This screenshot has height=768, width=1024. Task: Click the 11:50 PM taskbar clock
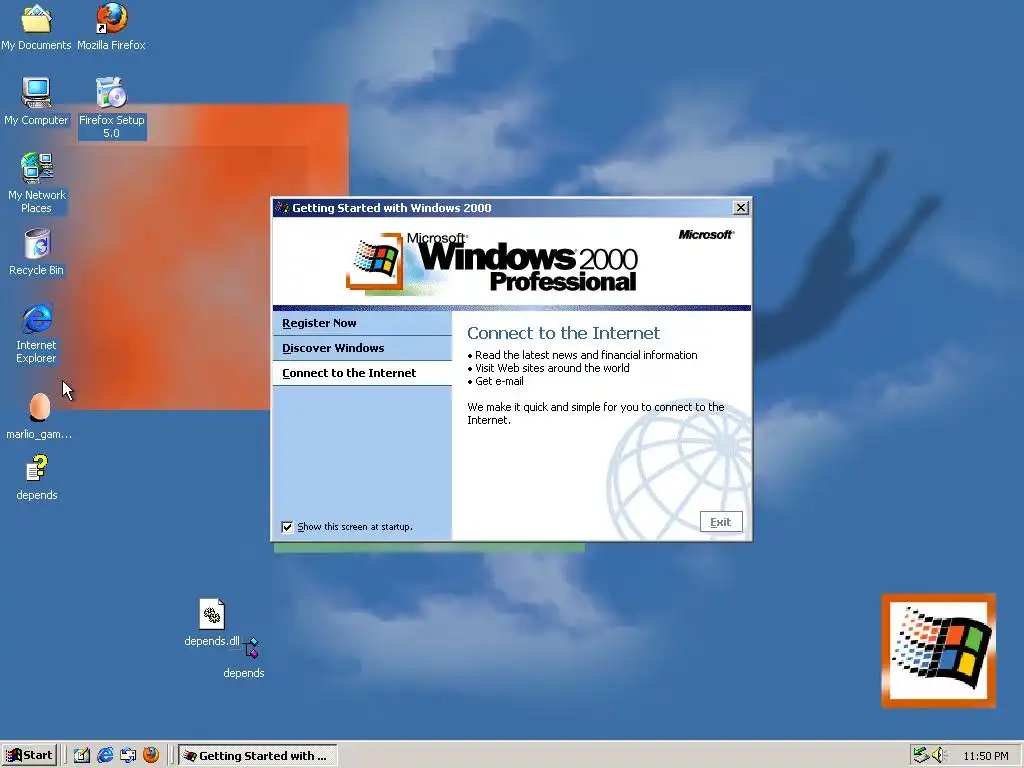click(x=985, y=756)
